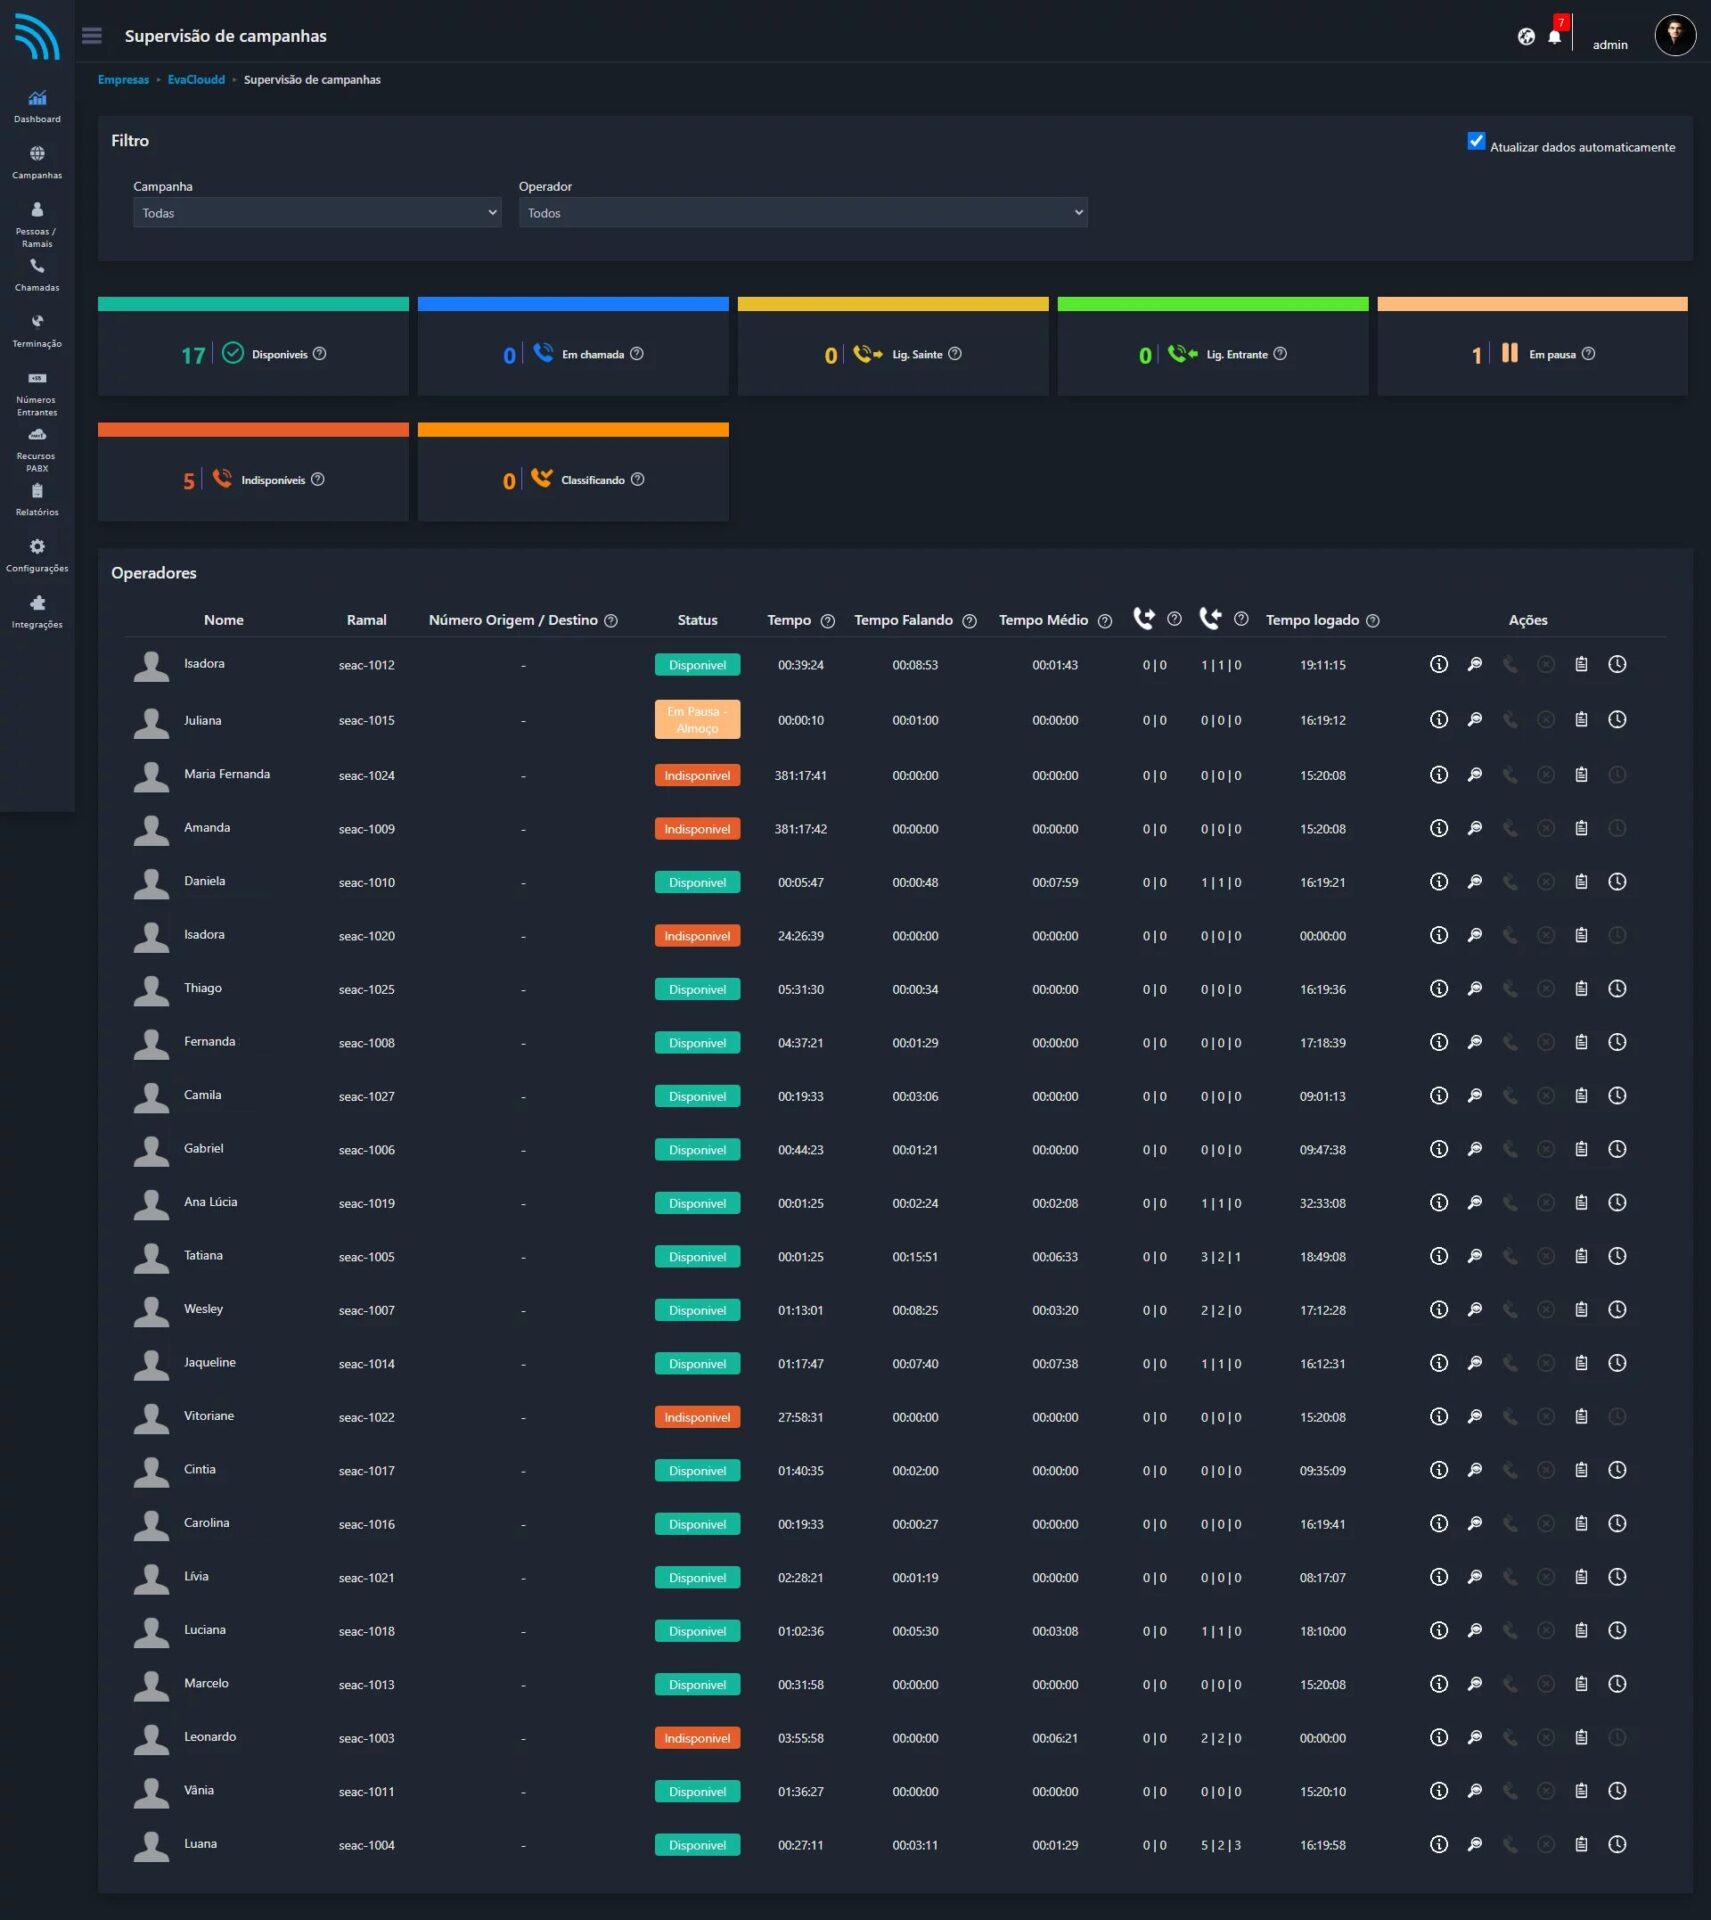This screenshot has height=1920, width=1711.
Task: Uncheck Atualizar dados automaticamente checkbox
Action: (x=1476, y=141)
